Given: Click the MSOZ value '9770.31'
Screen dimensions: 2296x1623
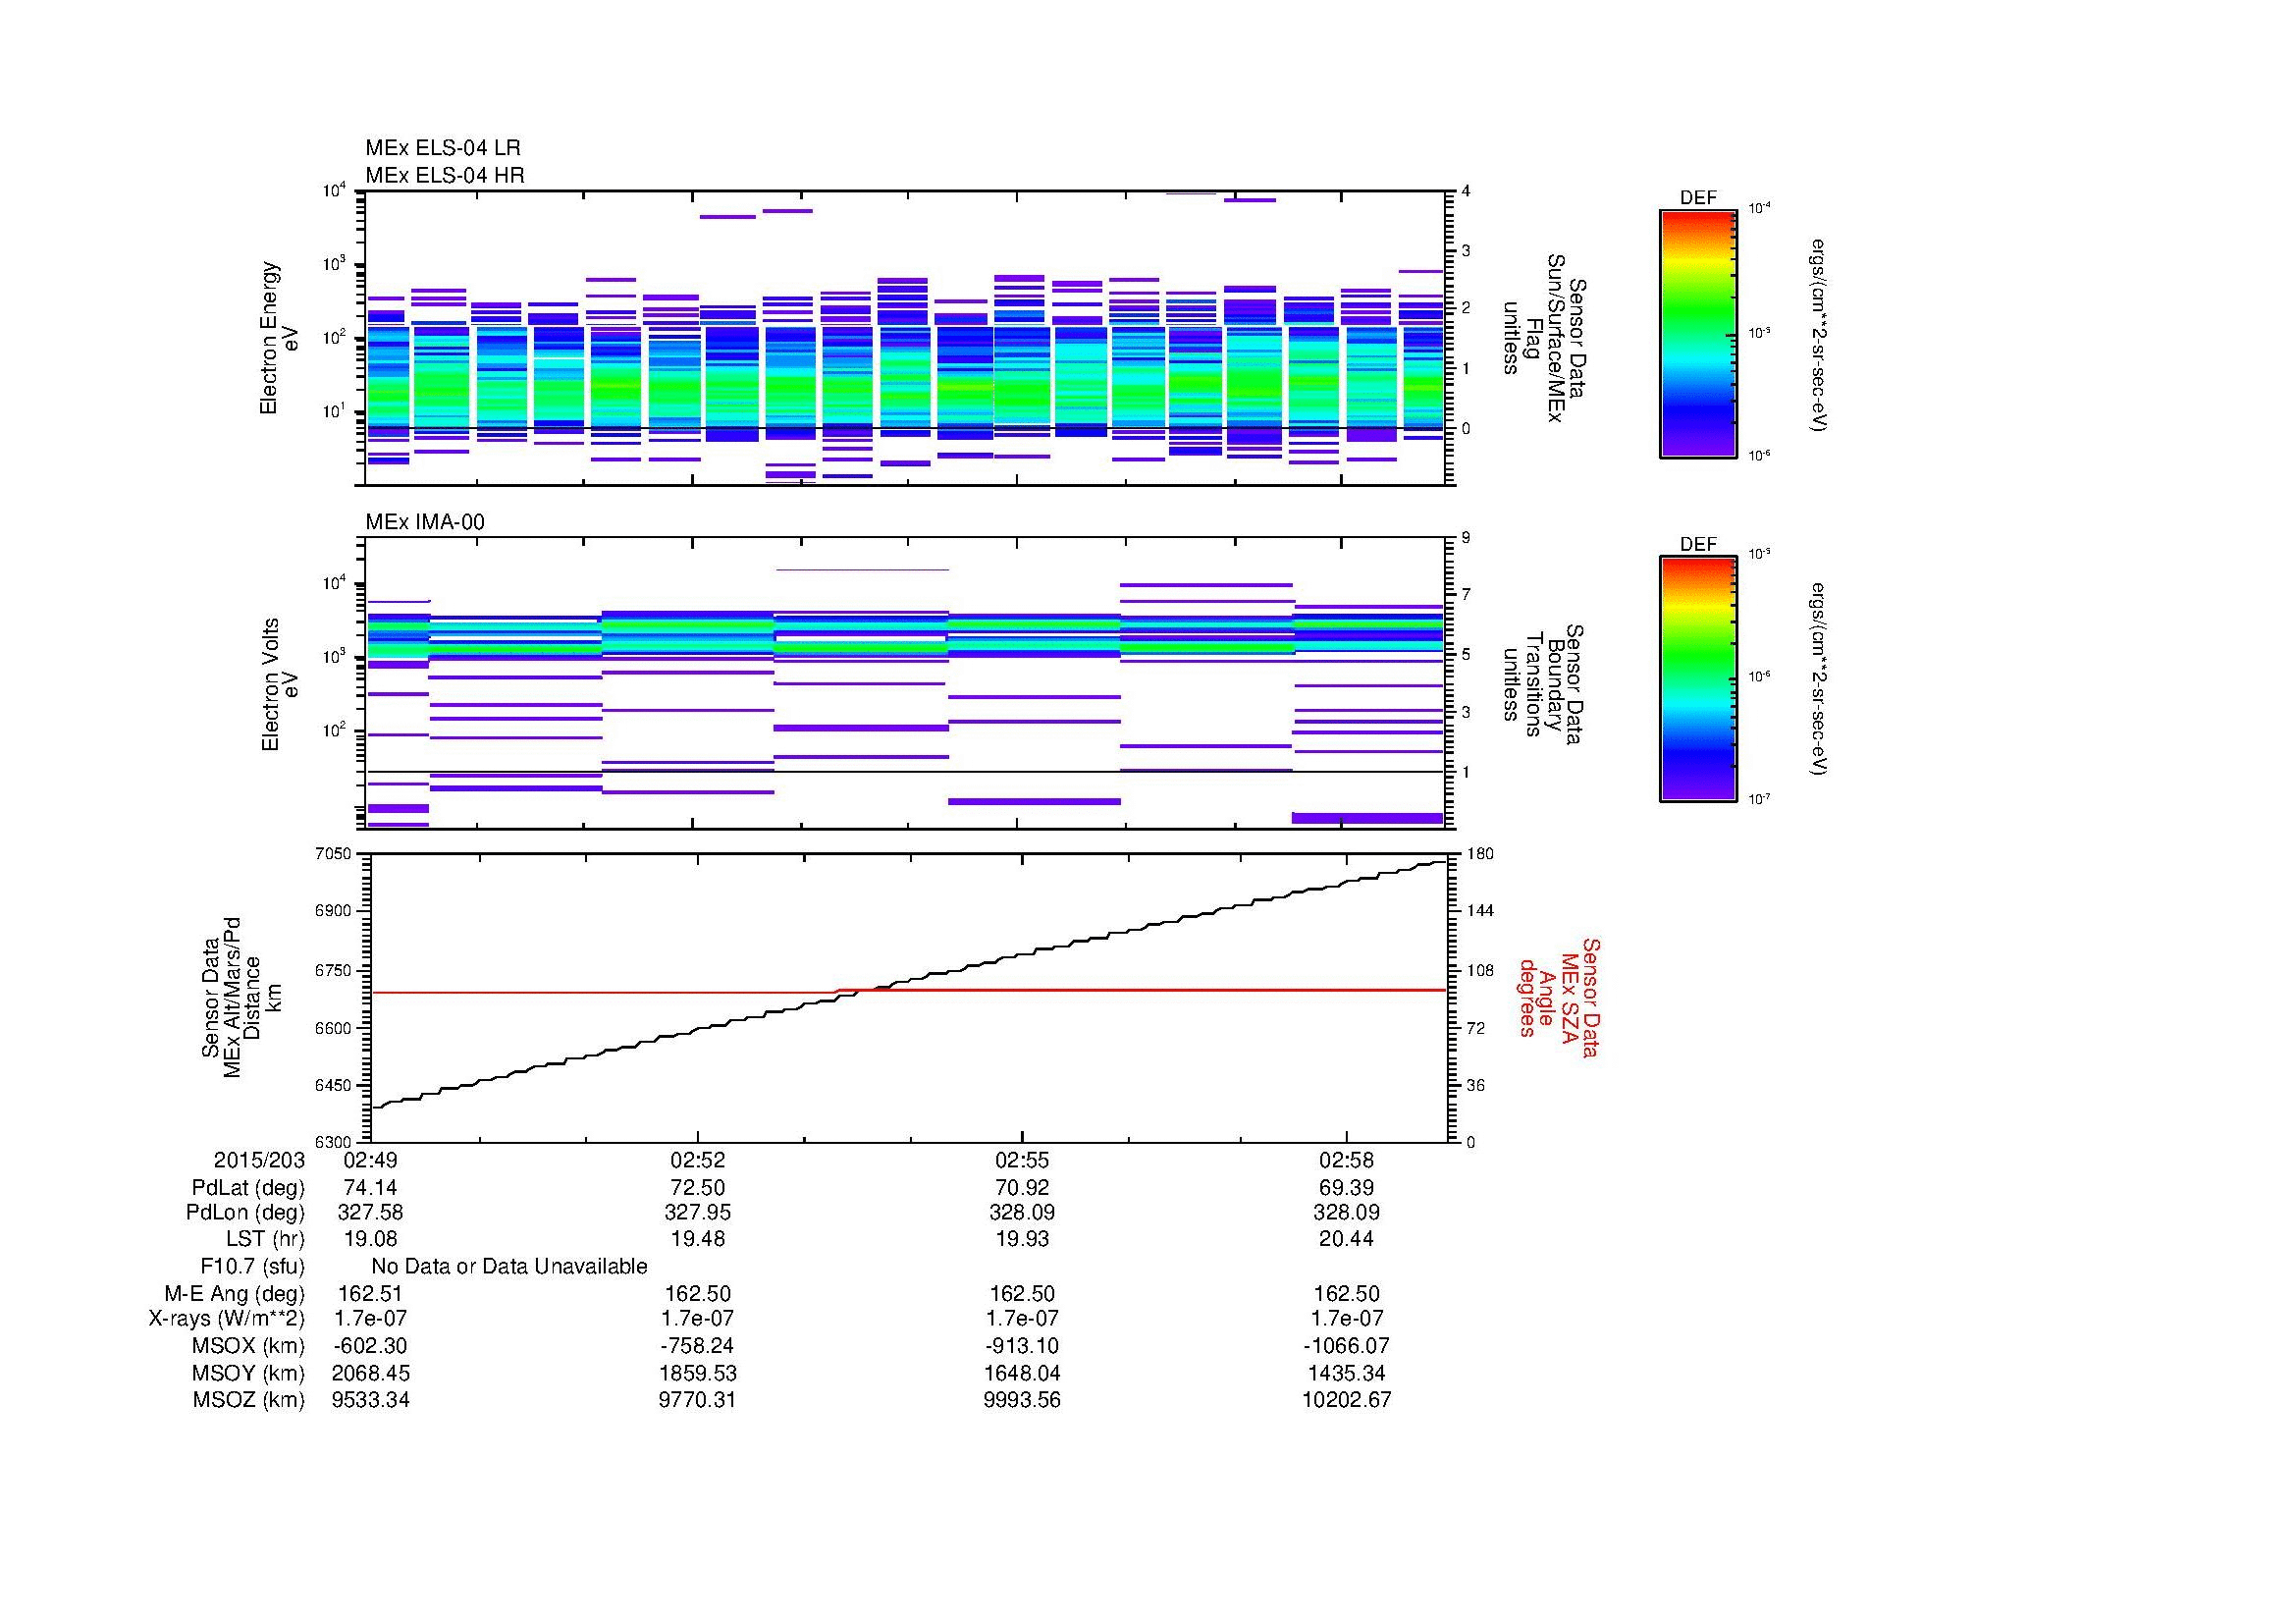Looking at the screenshot, I should [x=697, y=1400].
